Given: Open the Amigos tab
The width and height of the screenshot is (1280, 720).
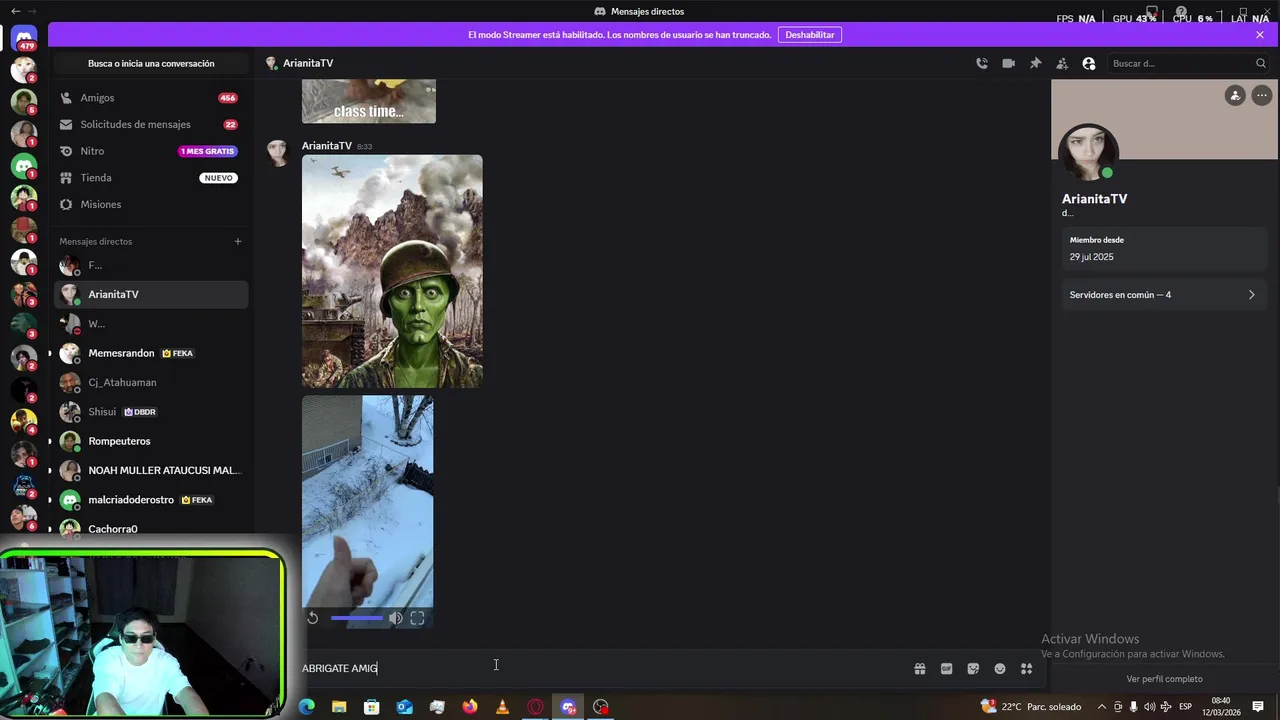Looking at the screenshot, I should (151, 98).
